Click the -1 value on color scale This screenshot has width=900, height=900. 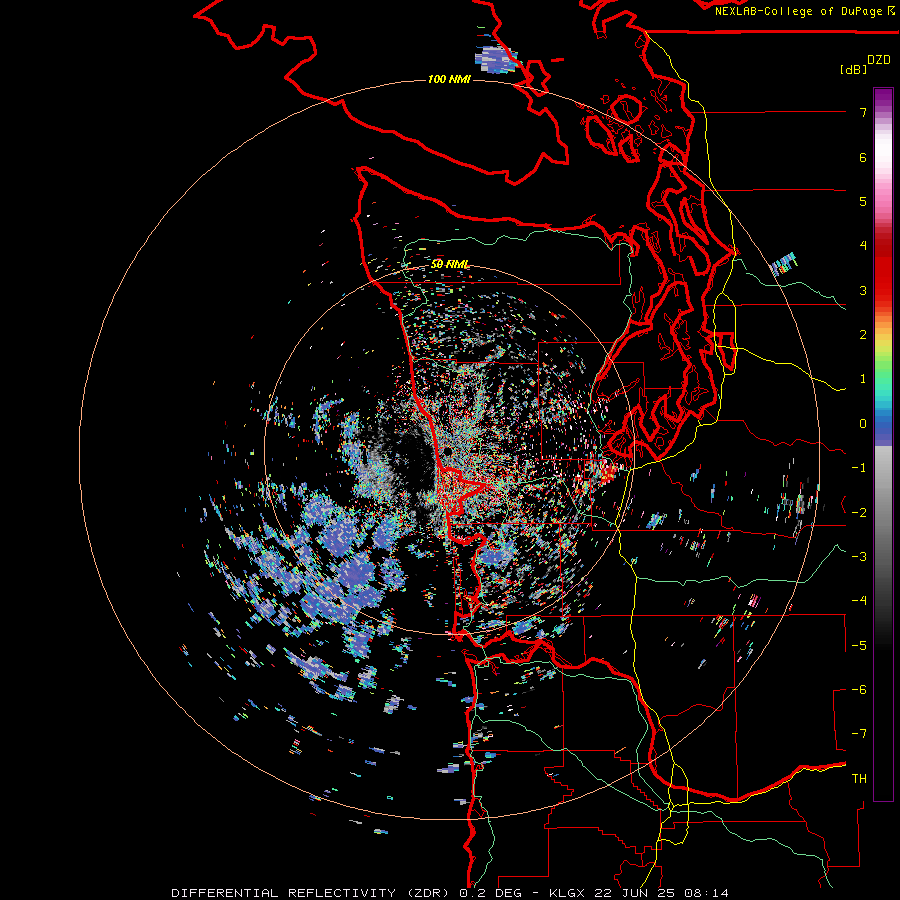click(859, 468)
